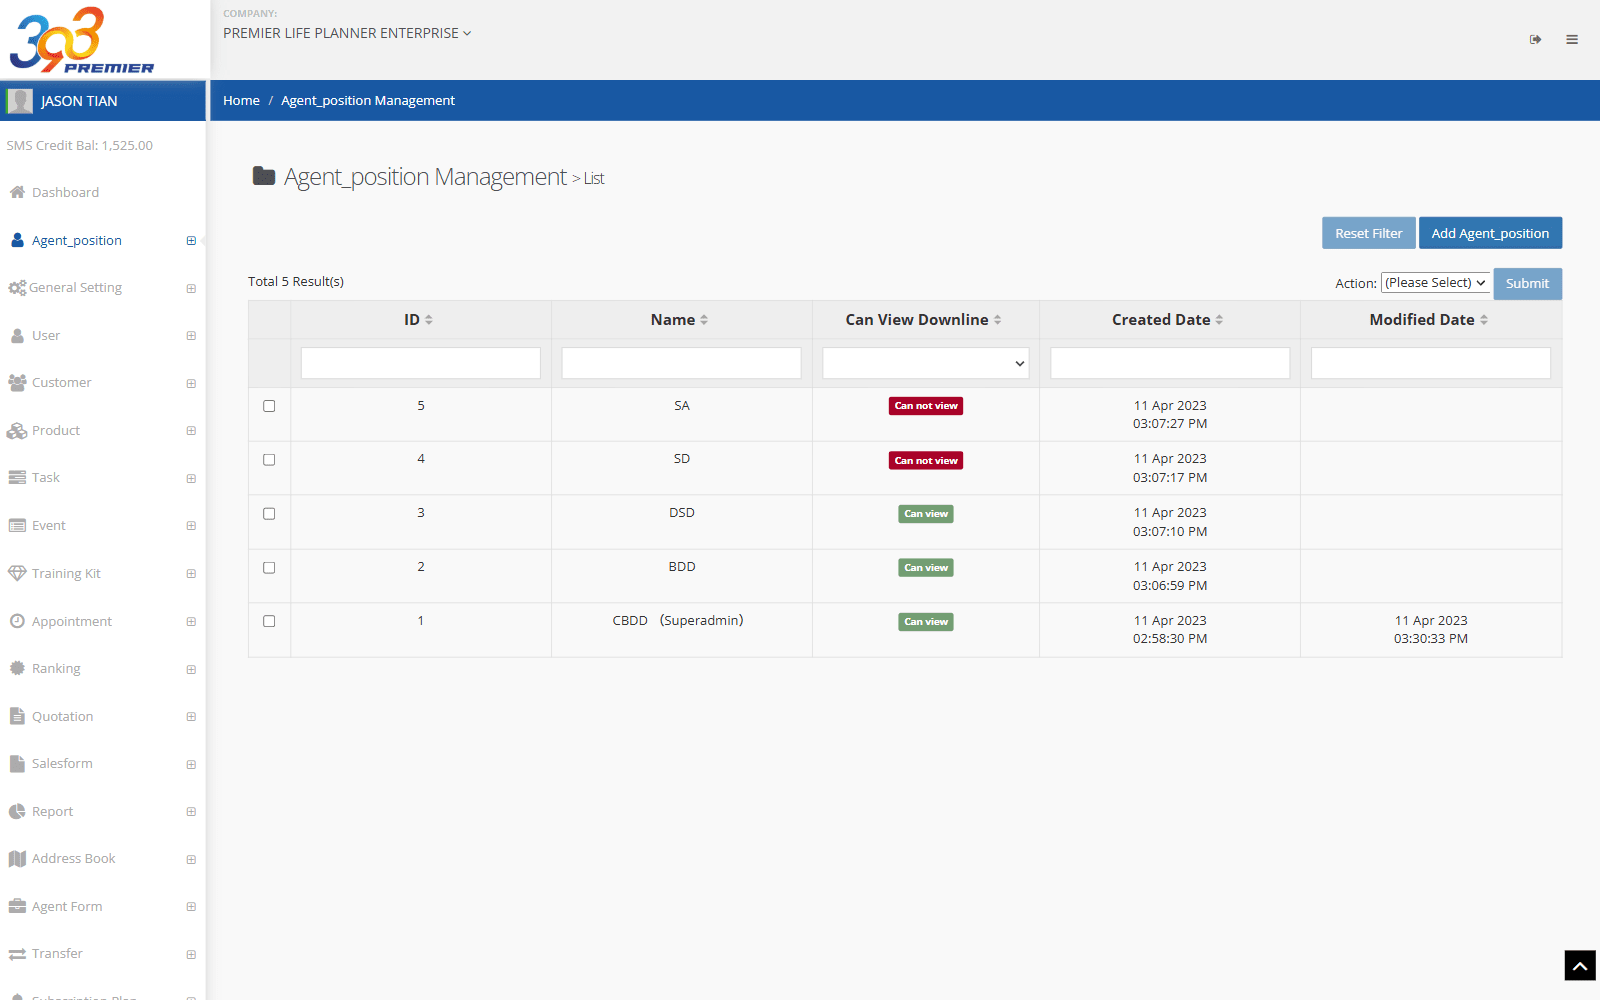Image resolution: width=1600 pixels, height=1000 pixels.
Task: Click the Report pie chart icon
Action: click(x=17, y=811)
